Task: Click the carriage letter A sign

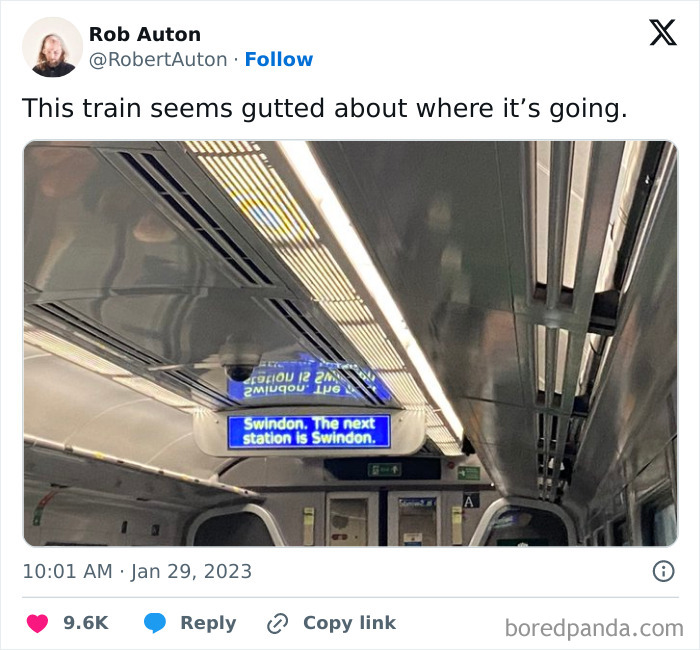Action: (x=470, y=501)
